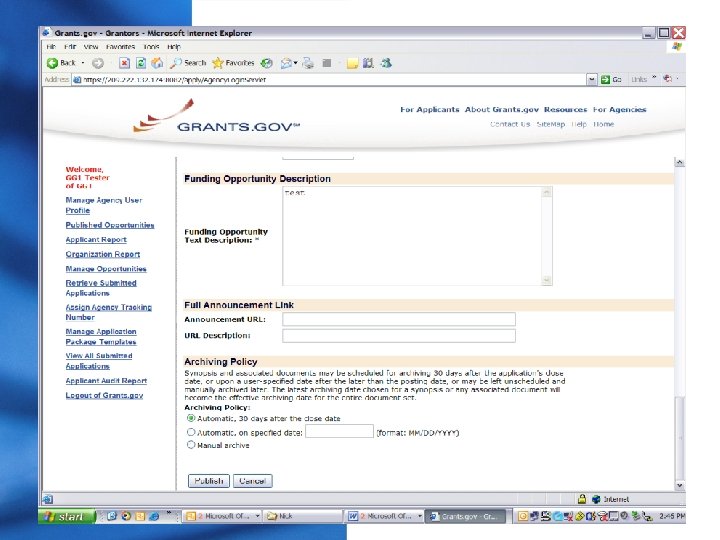
Task: Click the padlock icon in status bar
Action: (582, 499)
